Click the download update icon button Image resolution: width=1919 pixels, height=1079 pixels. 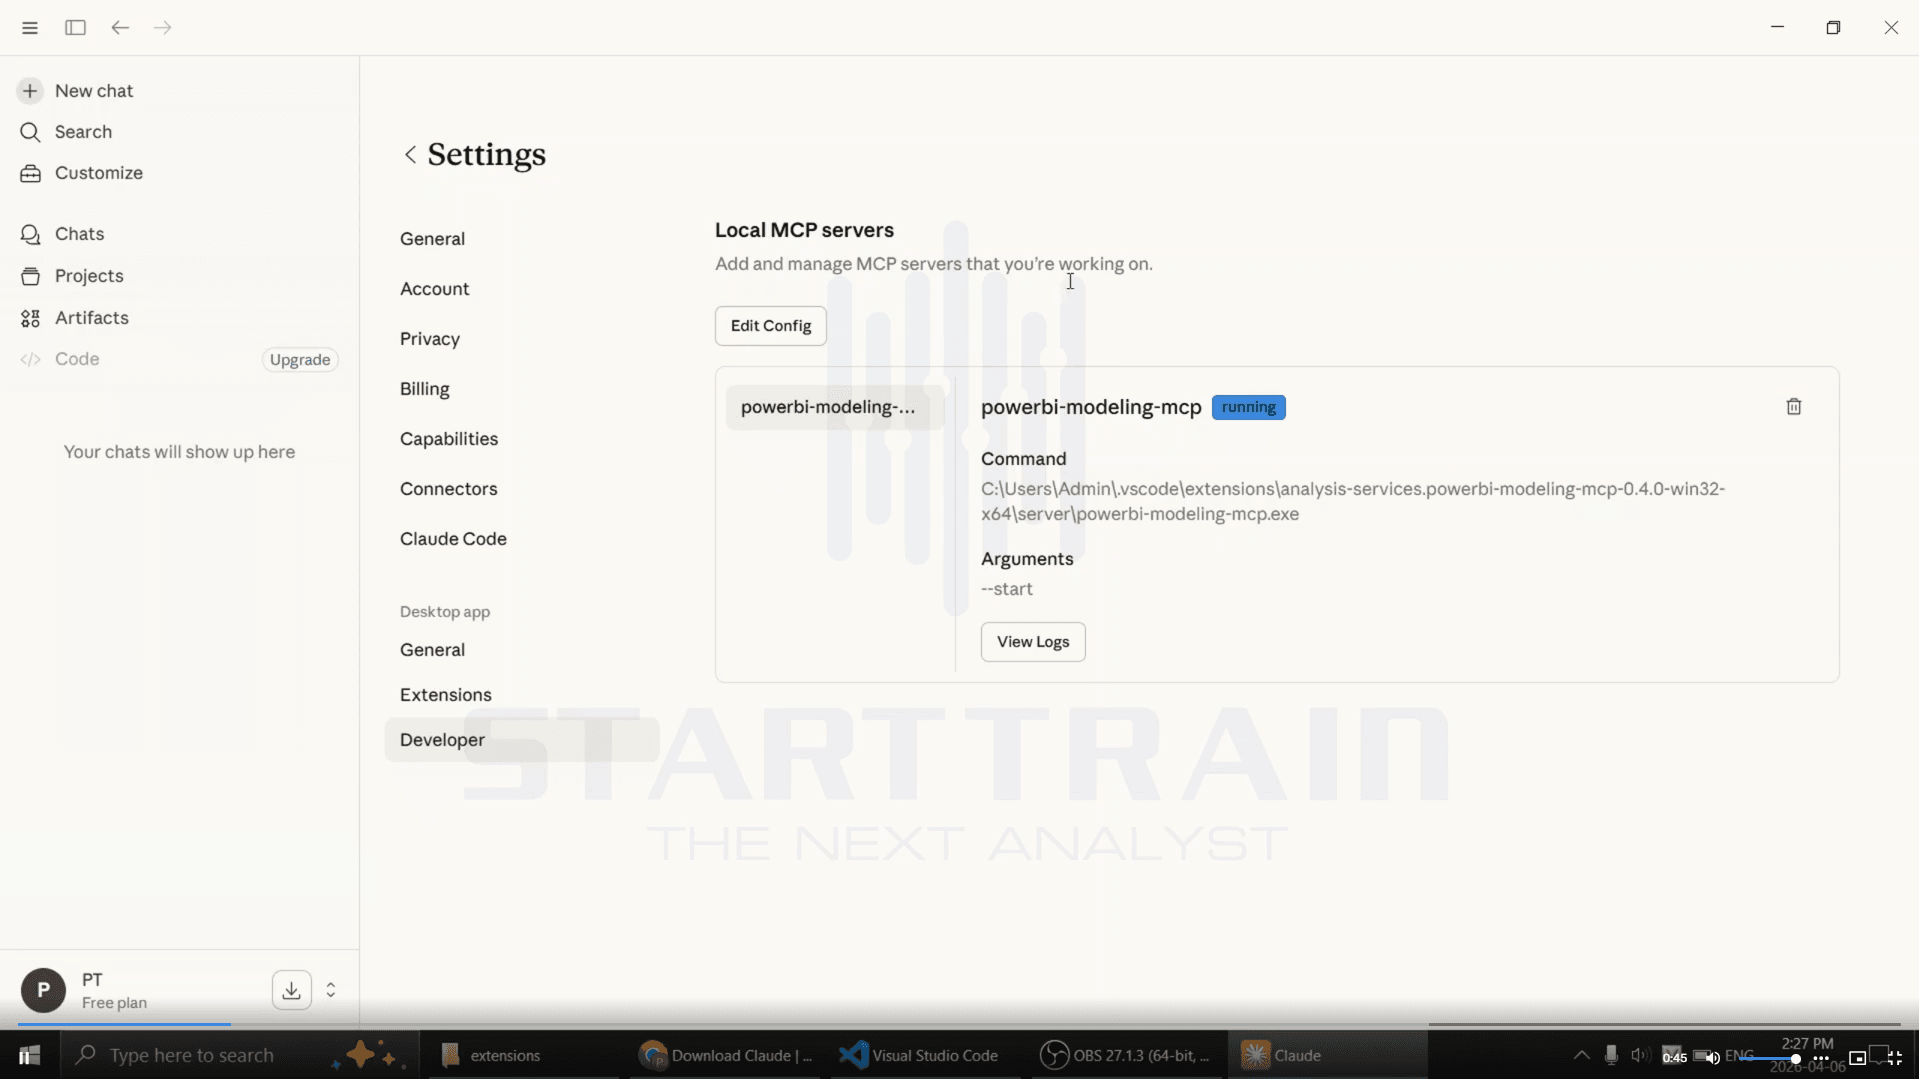point(291,991)
